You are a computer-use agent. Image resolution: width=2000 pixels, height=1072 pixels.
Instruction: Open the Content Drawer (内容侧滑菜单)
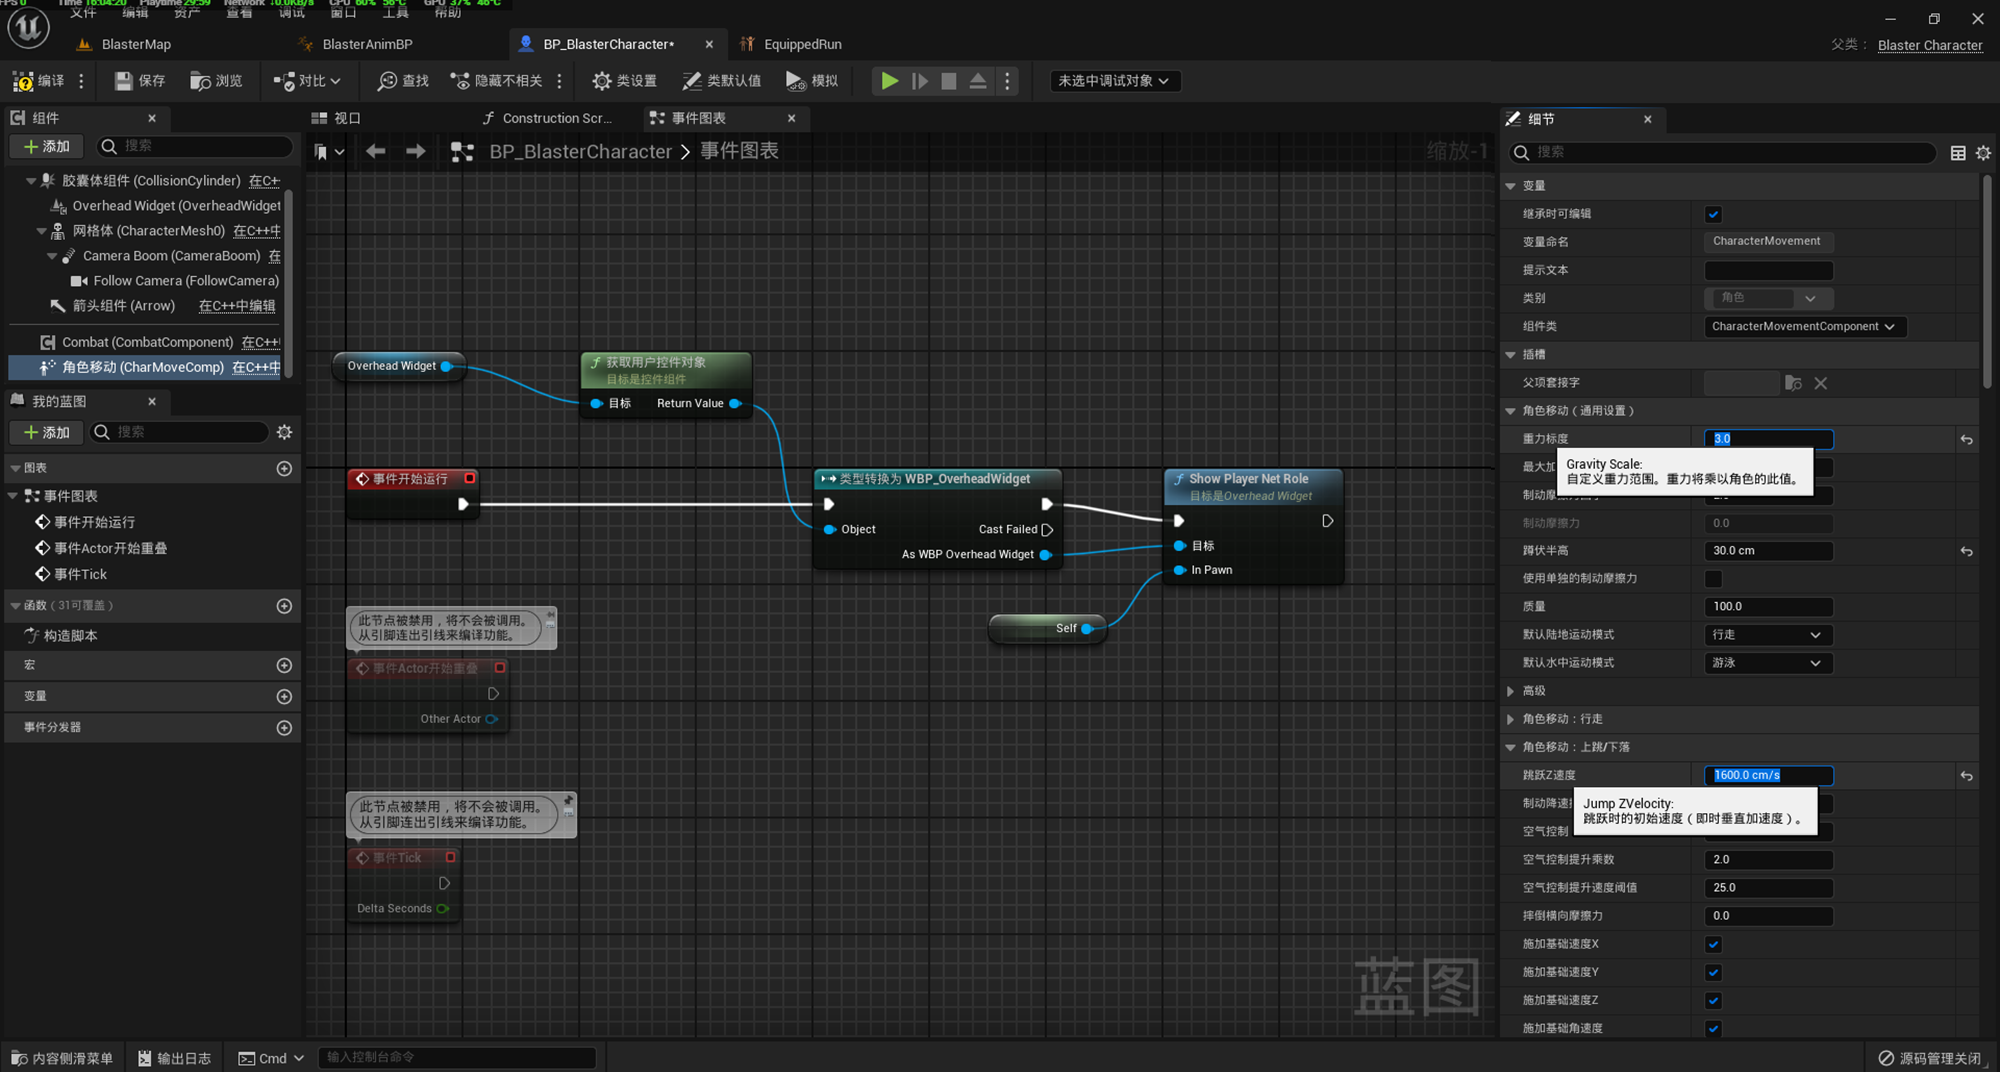pyautogui.click(x=62, y=1058)
